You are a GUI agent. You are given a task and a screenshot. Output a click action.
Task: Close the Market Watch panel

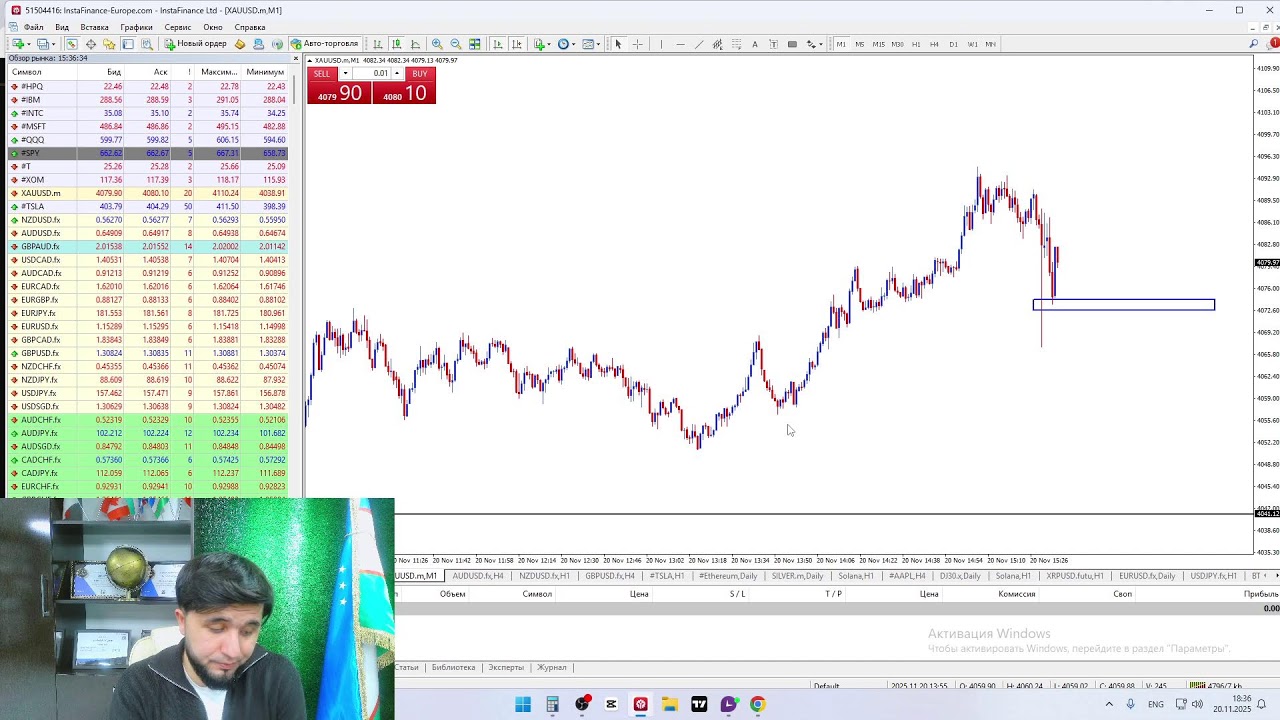click(295, 58)
